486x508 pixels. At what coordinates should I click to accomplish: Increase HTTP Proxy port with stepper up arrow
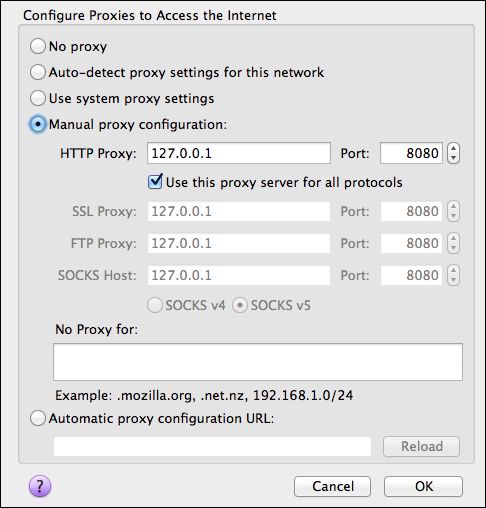pyautogui.click(x=453, y=148)
